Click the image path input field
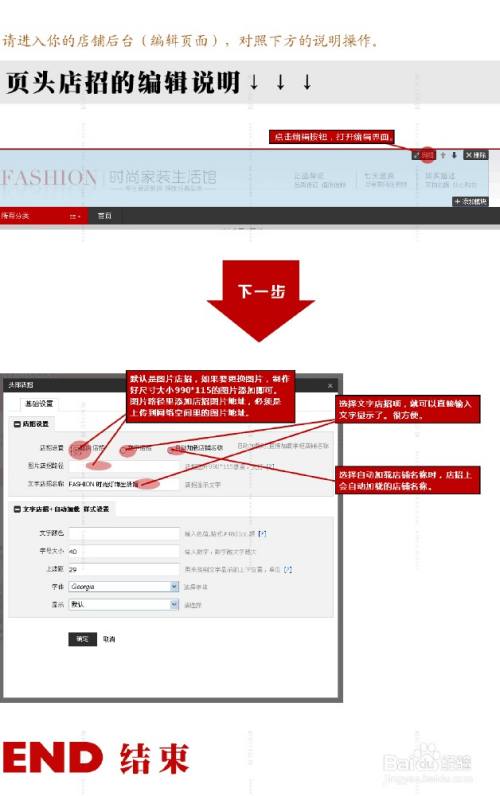The width and height of the screenshot is (500, 796). pos(124,466)
